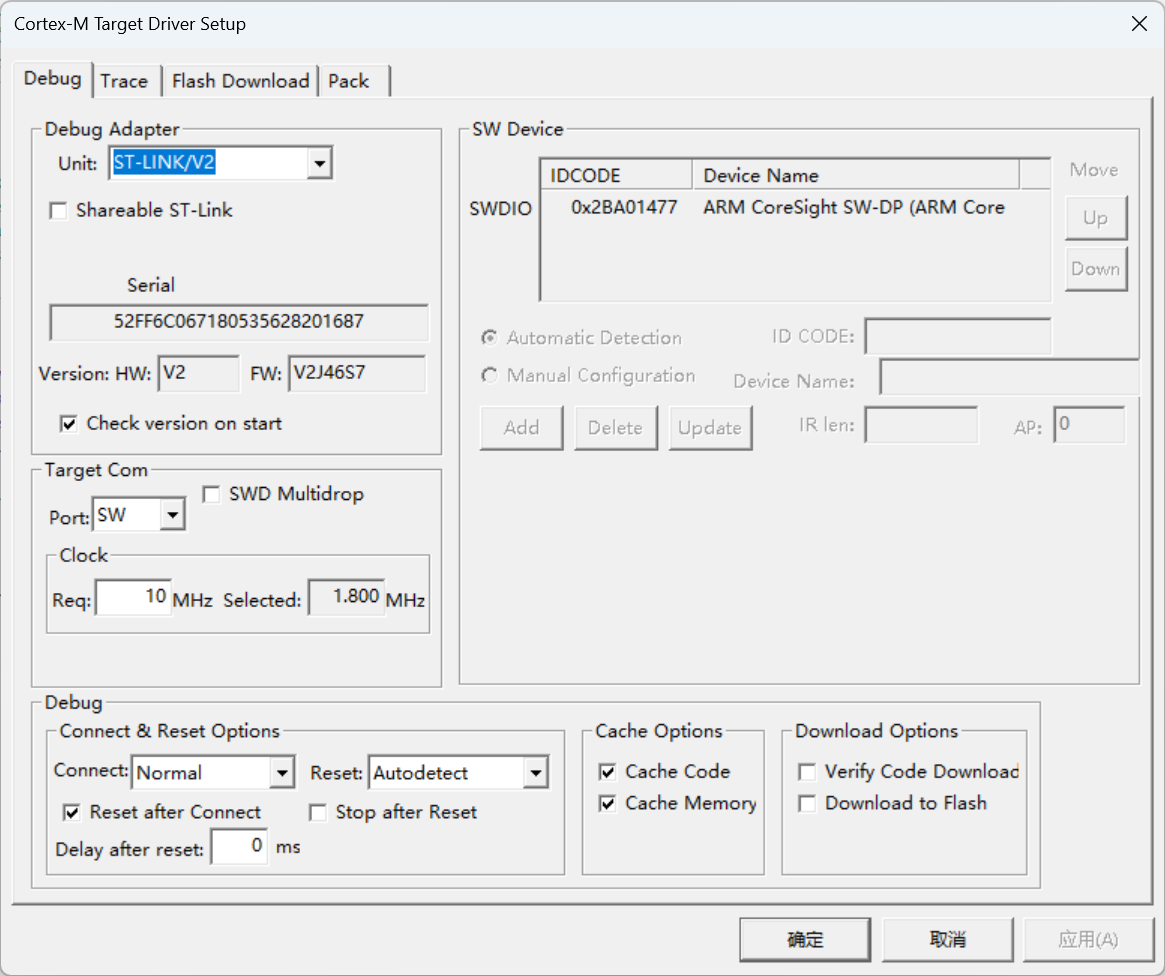Click the Delay after reset field

pyautogui.click(x=239, y=847)
